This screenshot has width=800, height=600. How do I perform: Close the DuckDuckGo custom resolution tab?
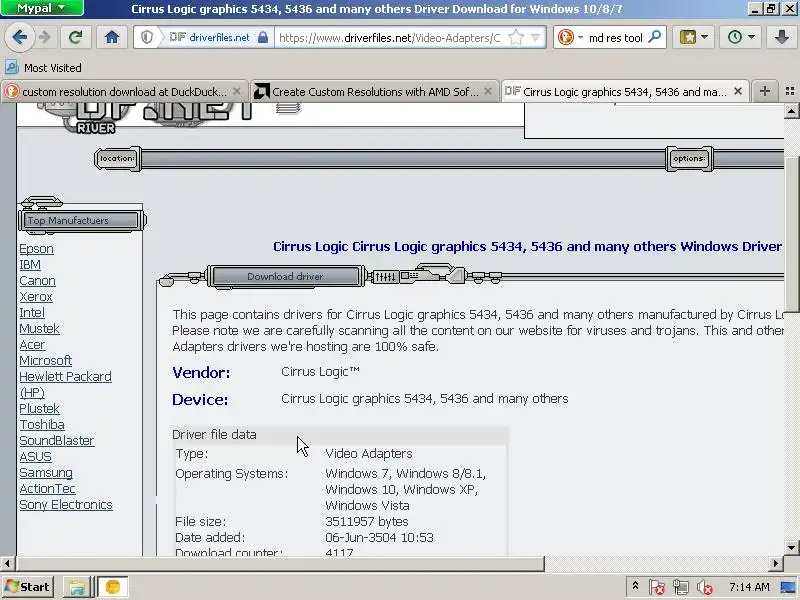tap(237, 91)
